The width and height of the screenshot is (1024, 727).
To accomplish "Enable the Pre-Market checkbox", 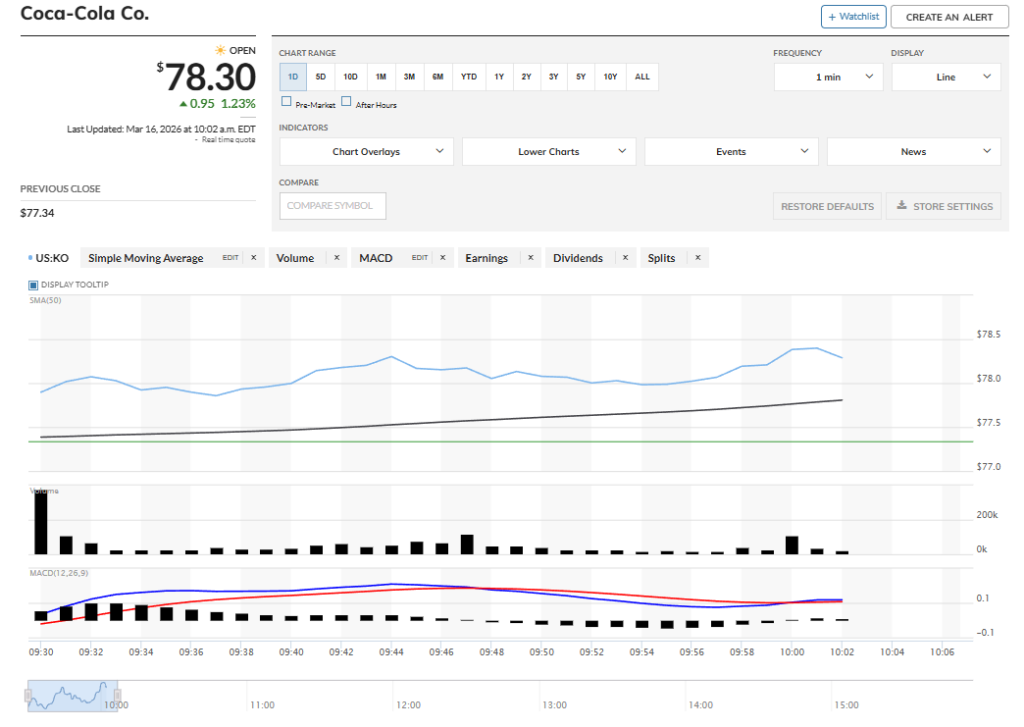I will coord(286,102).
